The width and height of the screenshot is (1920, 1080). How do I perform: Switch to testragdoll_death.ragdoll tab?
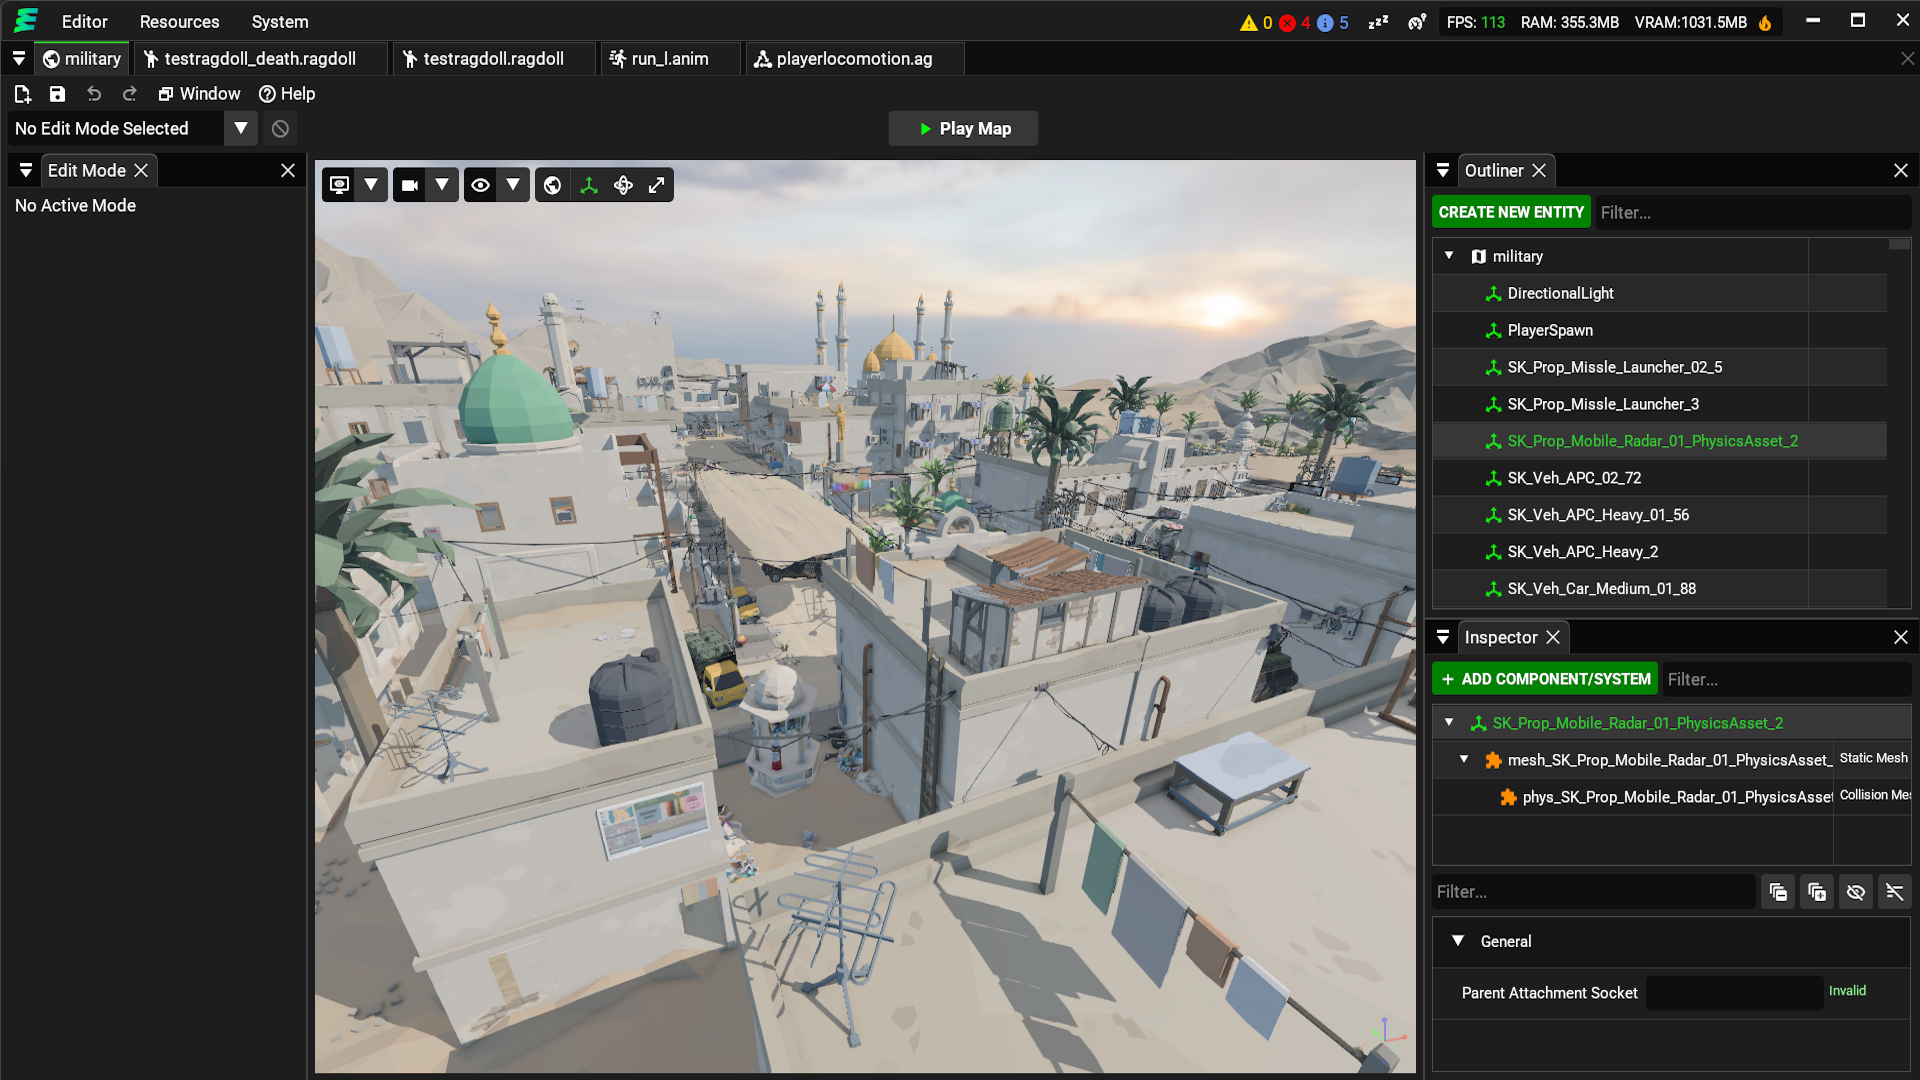point(260,59)
